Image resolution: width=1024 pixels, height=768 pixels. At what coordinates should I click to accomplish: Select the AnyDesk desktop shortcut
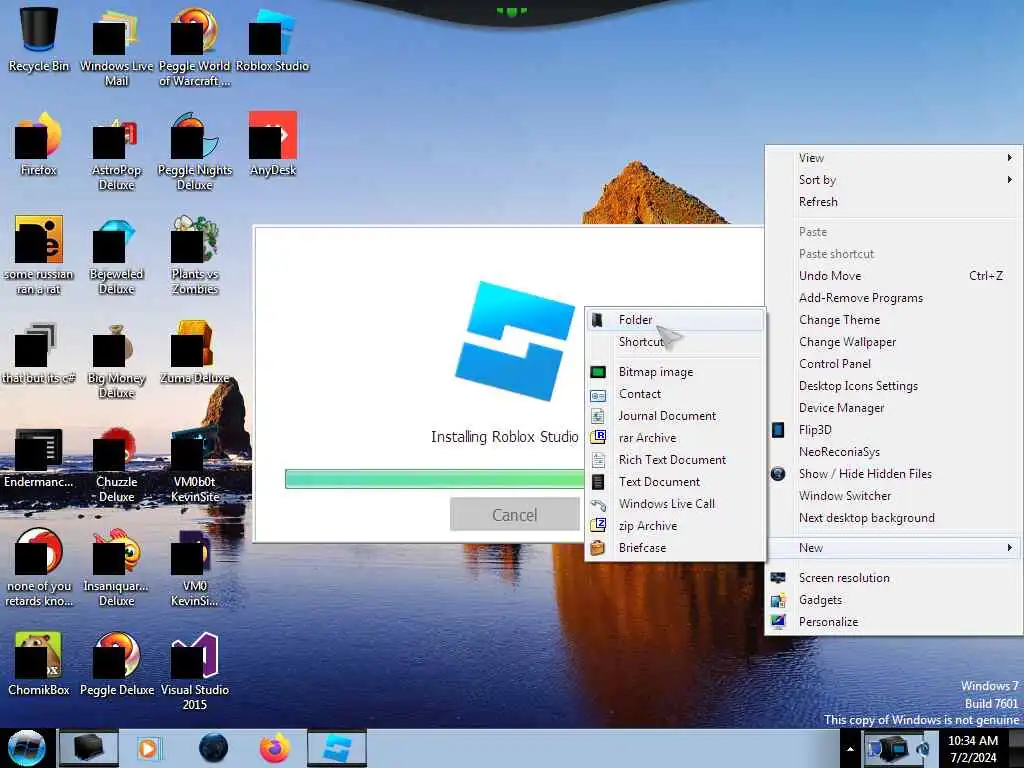coord(272,144)
